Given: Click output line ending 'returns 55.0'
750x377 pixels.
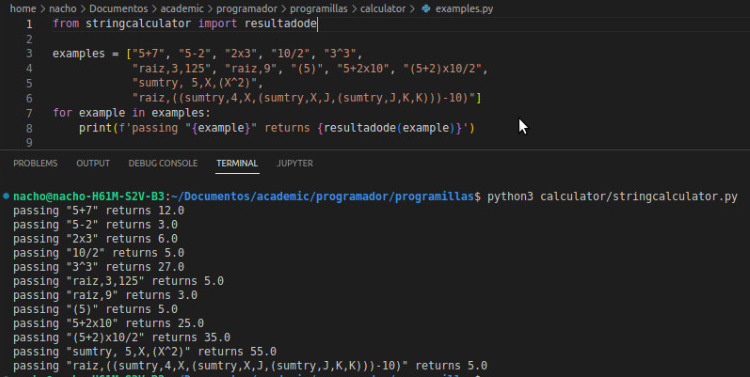Looking at the screenshot, I should point(144,352).
